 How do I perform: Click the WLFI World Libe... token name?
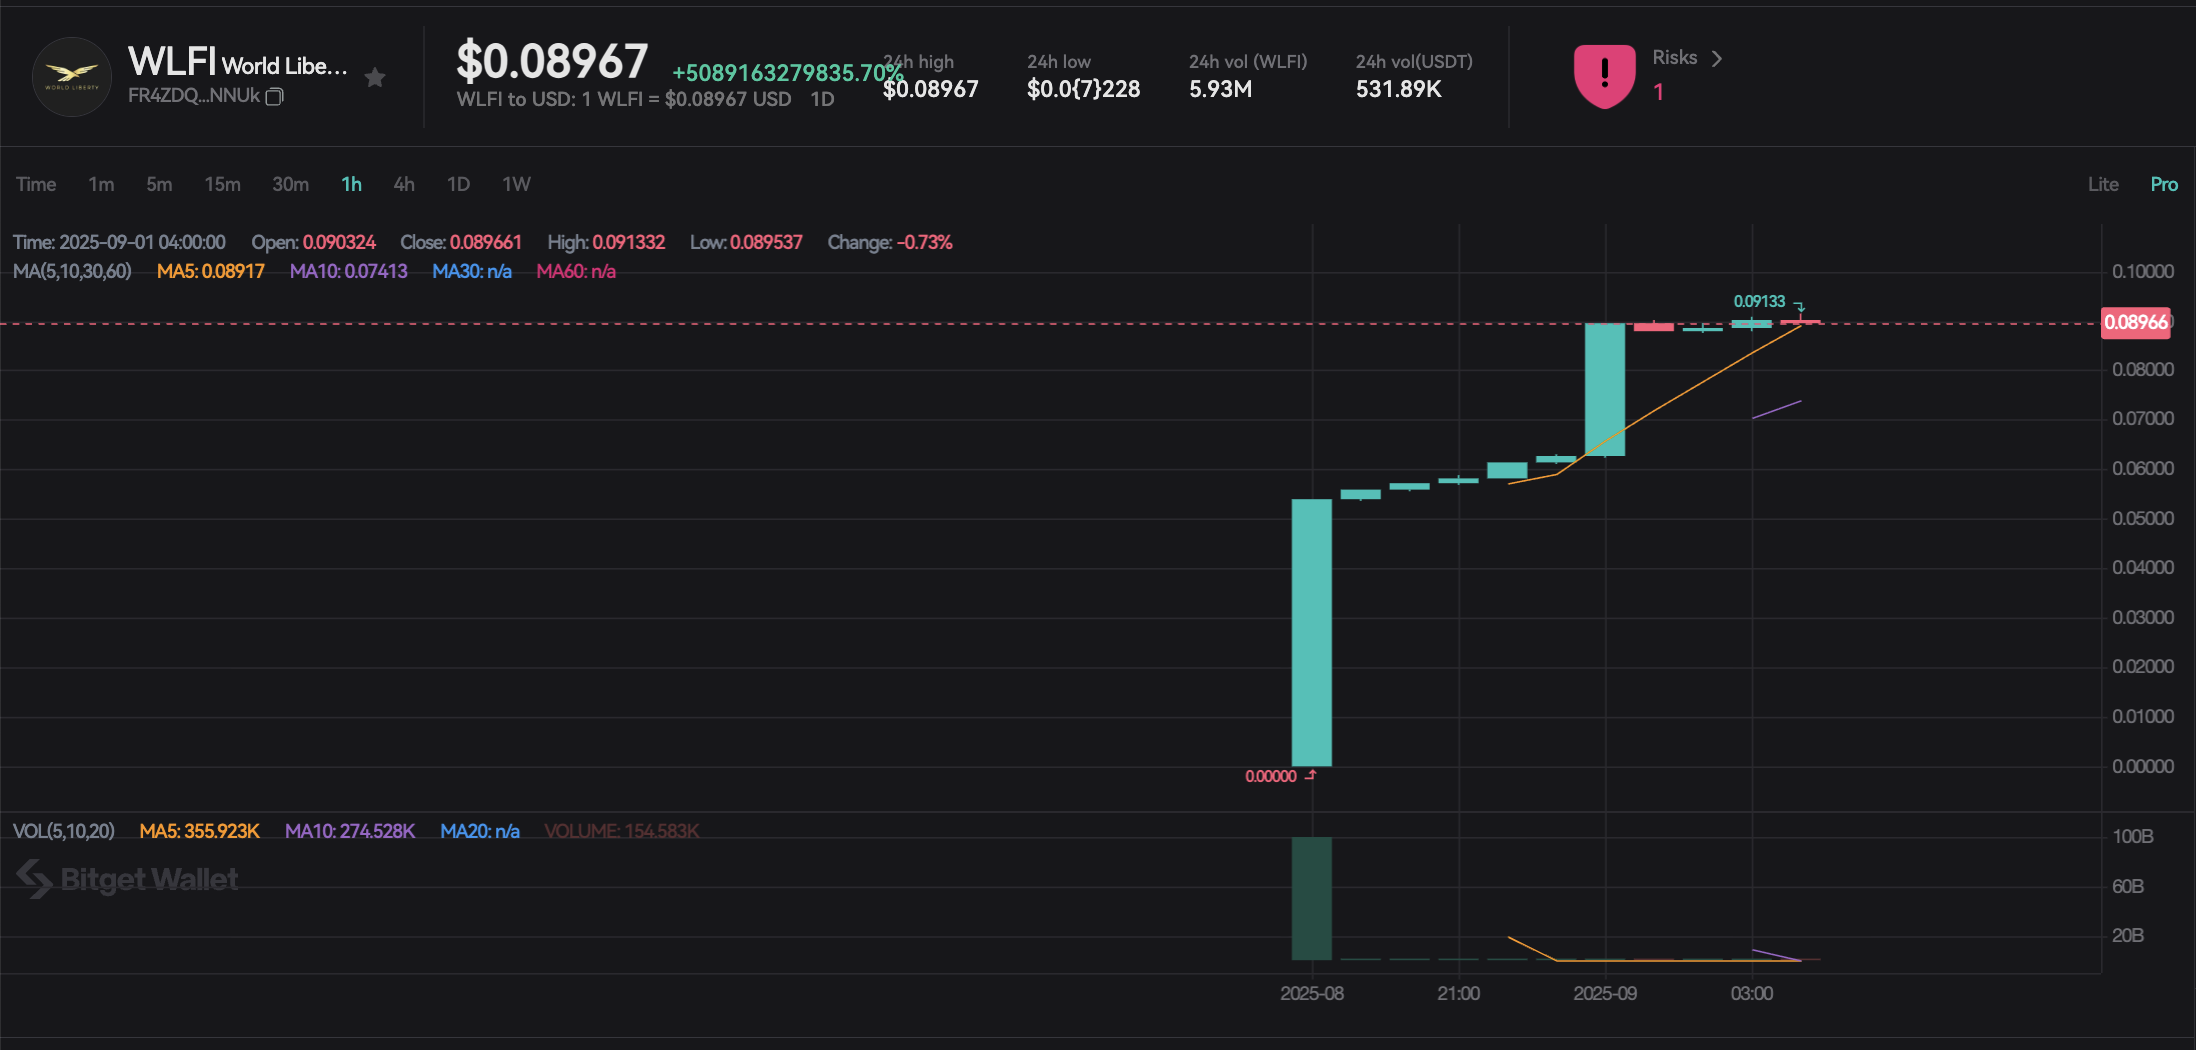click(238, 62)
